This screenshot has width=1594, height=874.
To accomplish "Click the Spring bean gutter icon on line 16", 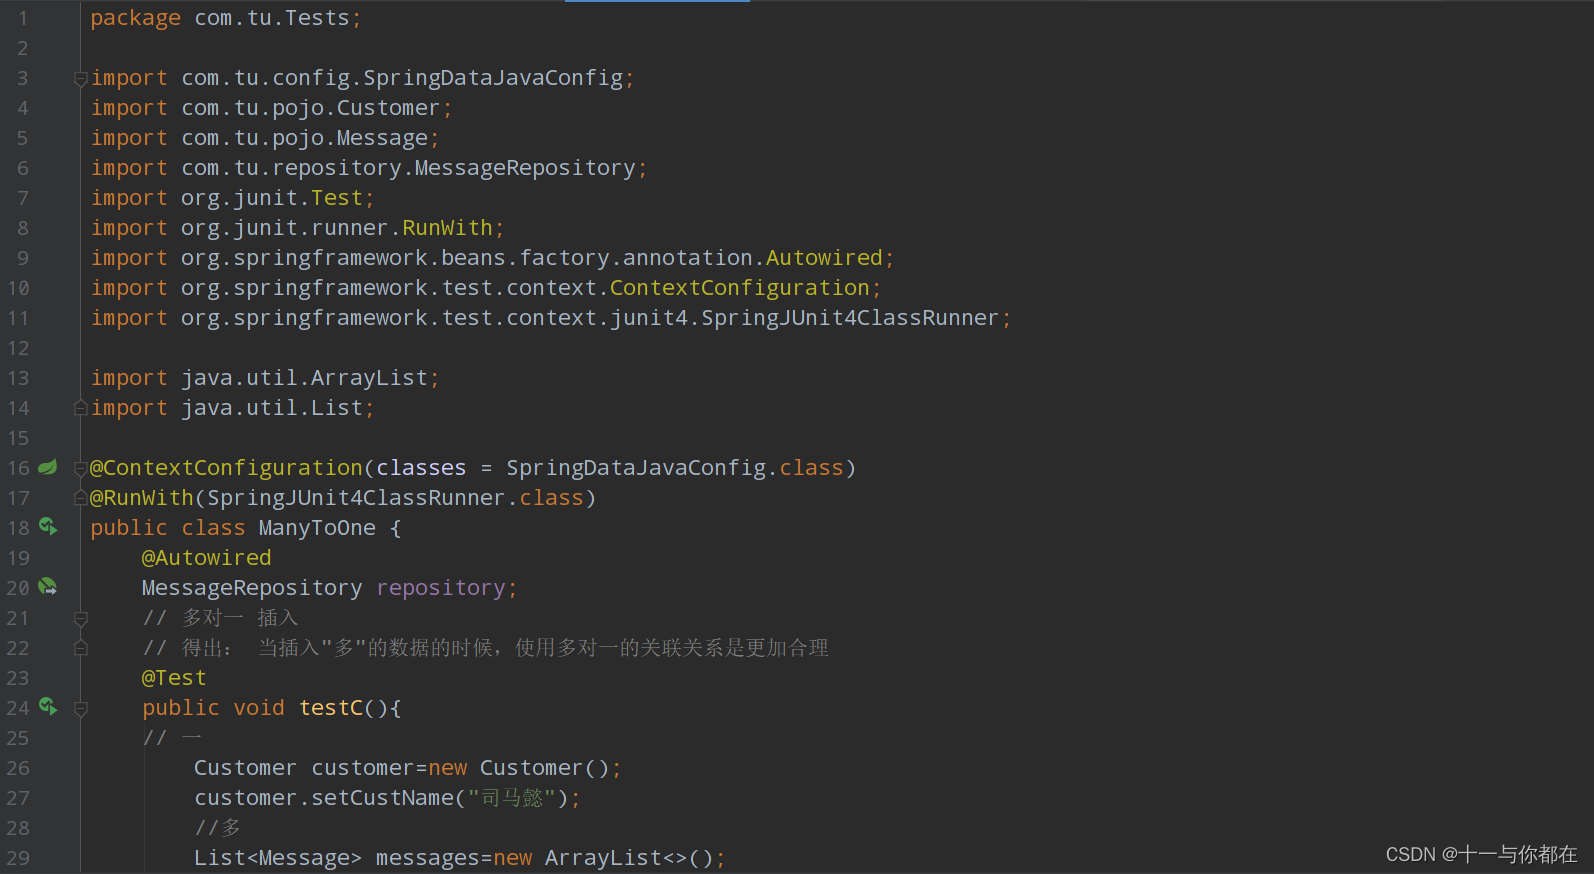I will click(47, 467).
